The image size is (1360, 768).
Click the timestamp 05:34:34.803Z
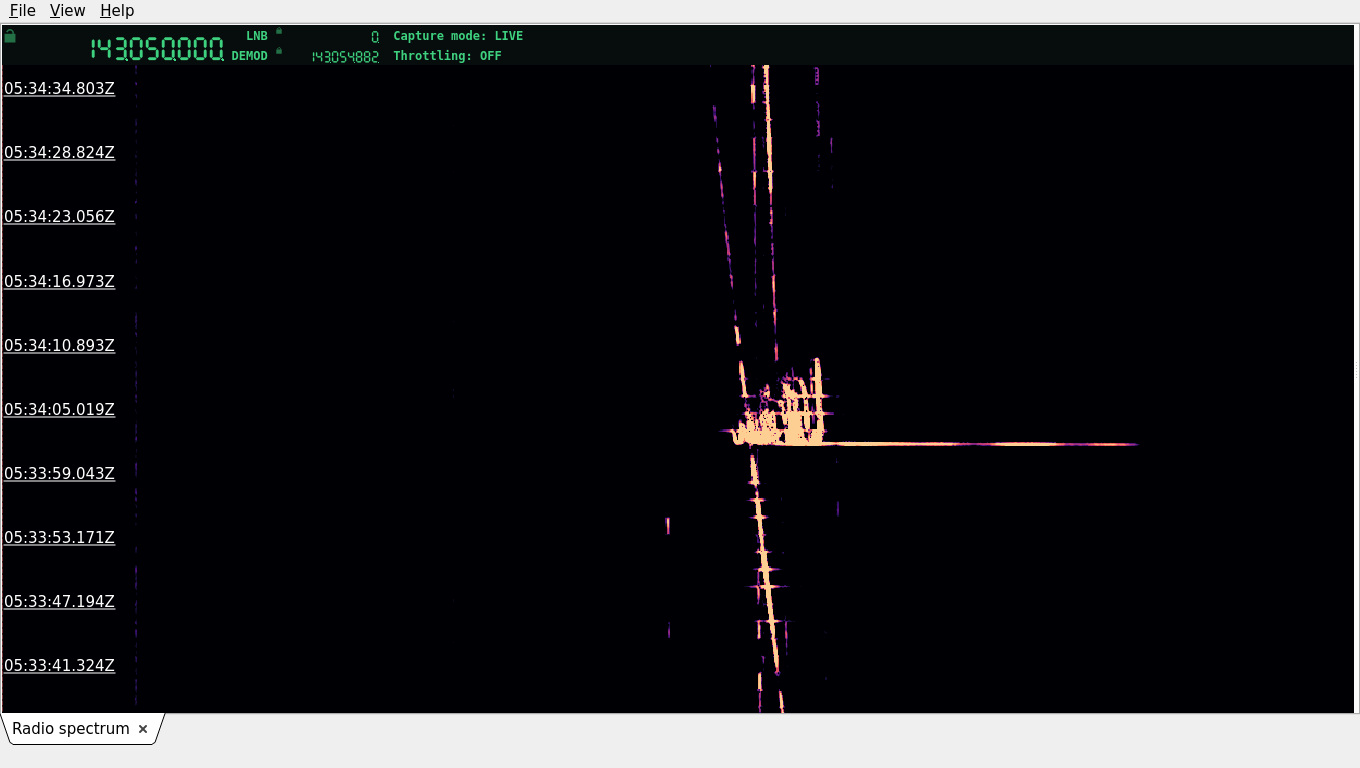click(x=59, y=88)
